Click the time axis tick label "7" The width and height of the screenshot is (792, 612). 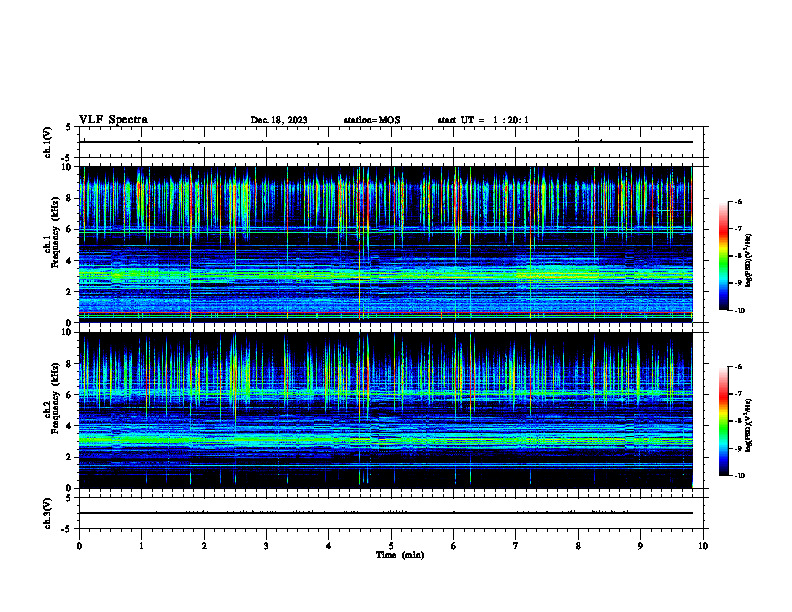(516, 546)
